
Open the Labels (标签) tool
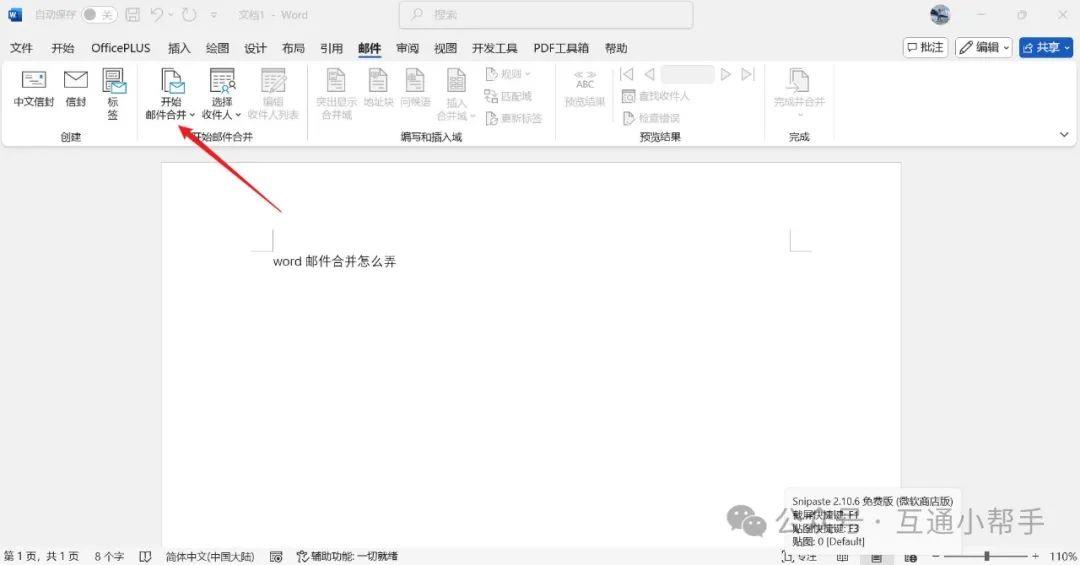click(x=113, y=94)
